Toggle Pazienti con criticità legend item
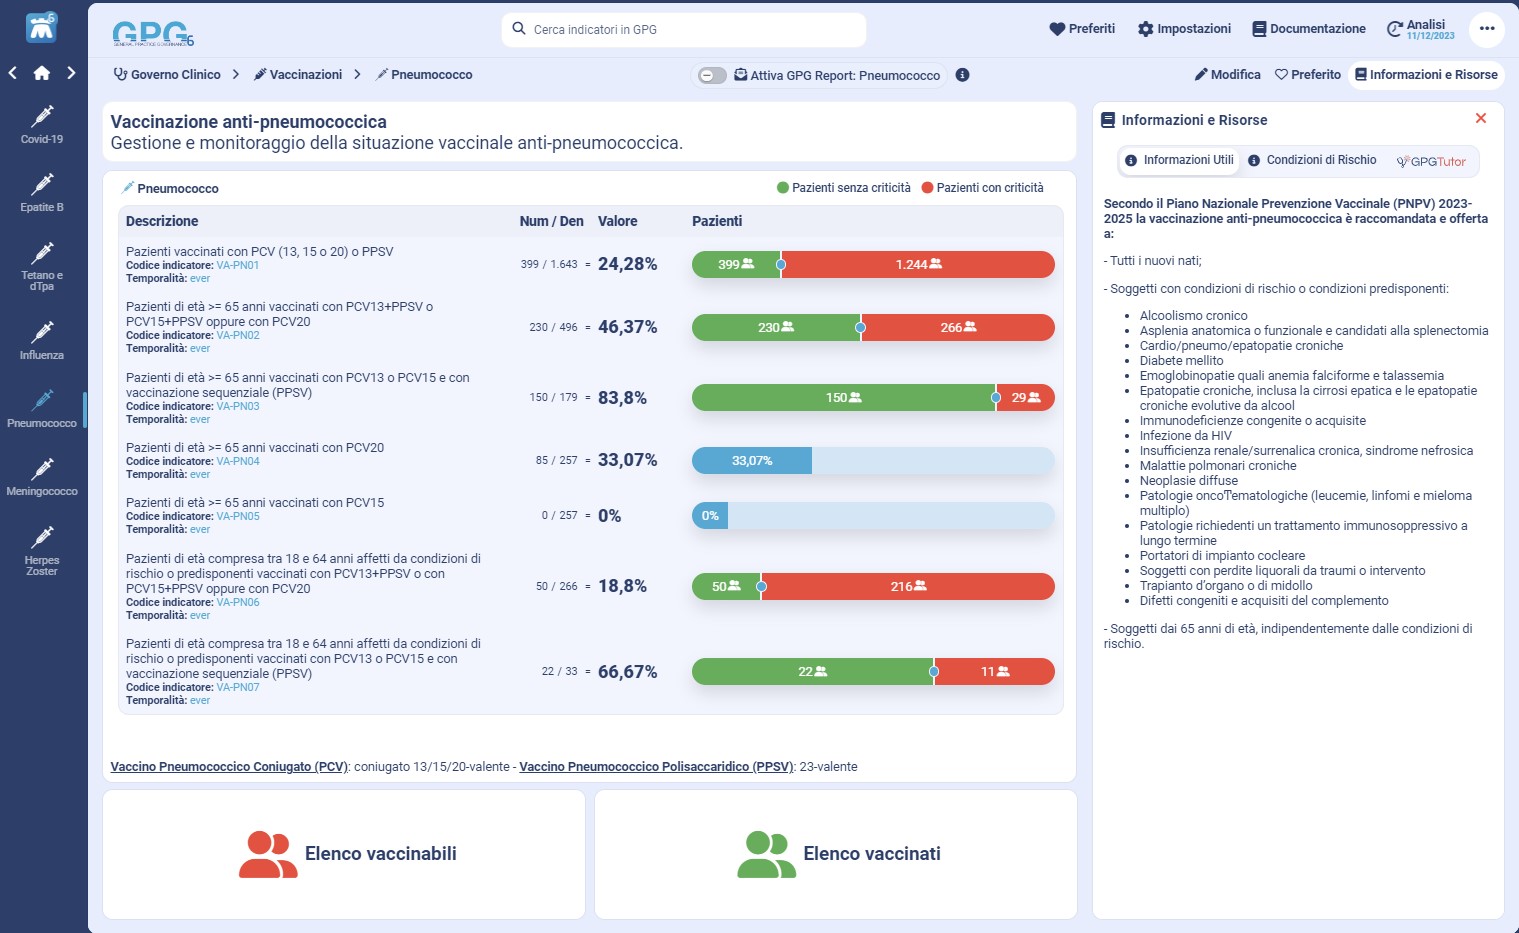1519x933 pixels. [x=982, y=188]
